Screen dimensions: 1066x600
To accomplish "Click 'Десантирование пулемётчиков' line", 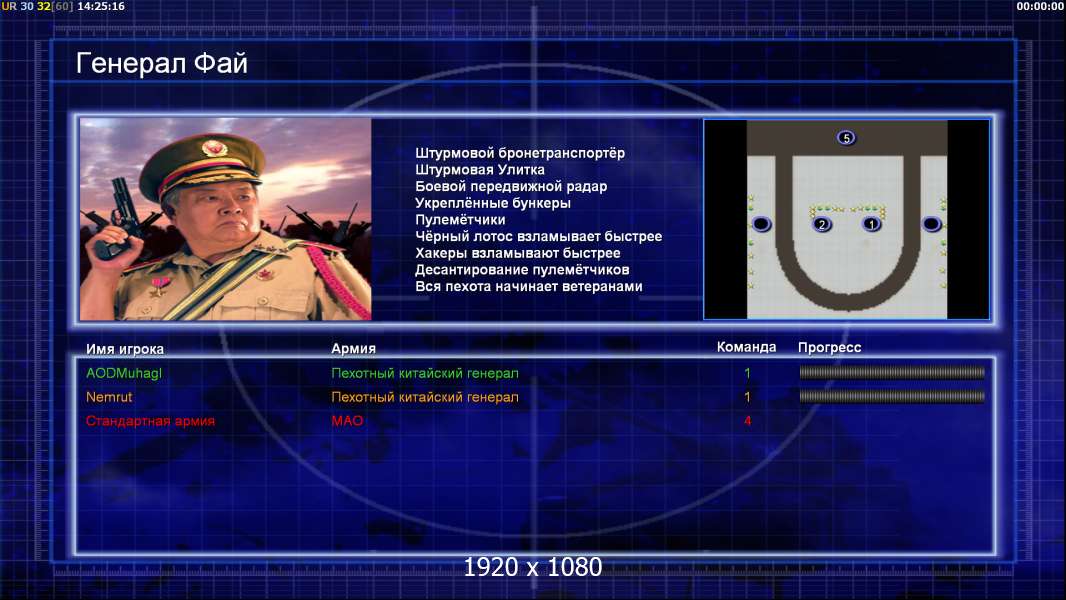I will tap(522, 269).
